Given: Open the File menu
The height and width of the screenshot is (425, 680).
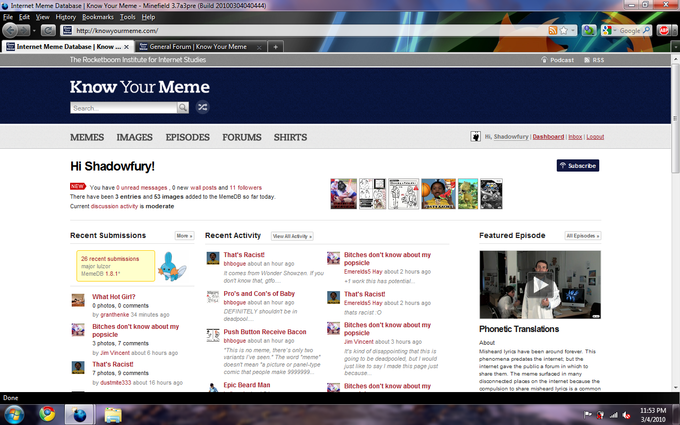Looking at the screenshot, I should tap(8, 17).
